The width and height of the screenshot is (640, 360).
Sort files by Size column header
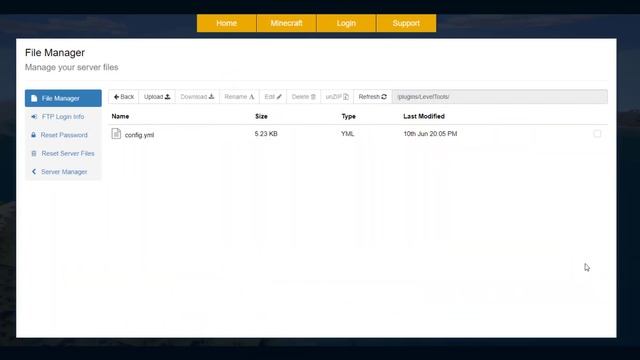[x=261, y=116]
